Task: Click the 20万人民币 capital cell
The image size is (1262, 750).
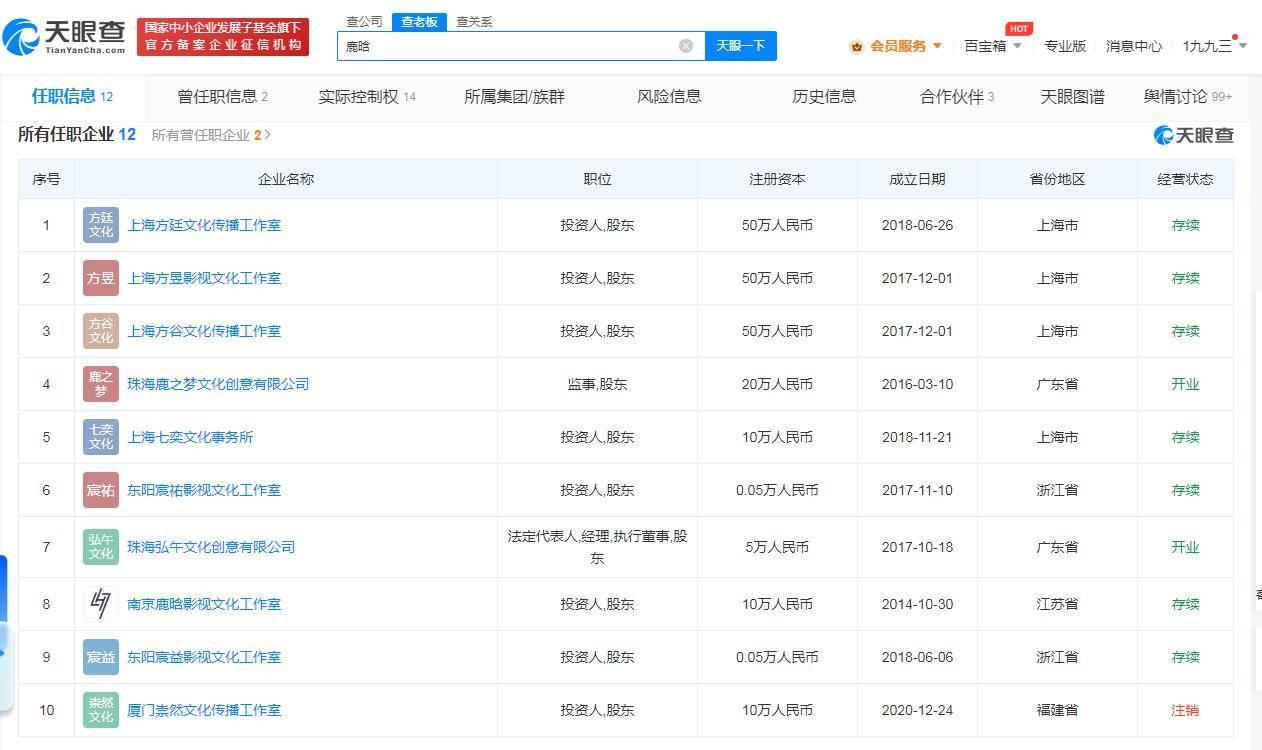Action: pyautogui.click(x=777, y=384)
